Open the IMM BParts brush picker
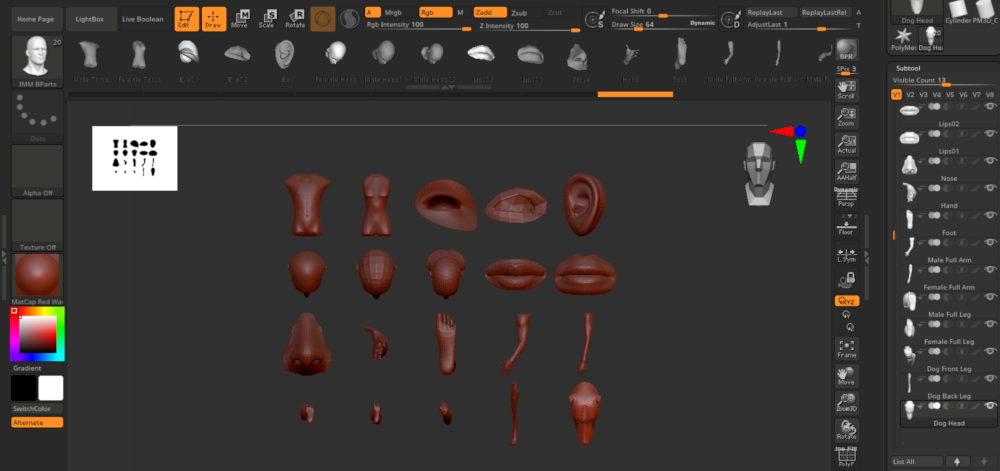 38,60
